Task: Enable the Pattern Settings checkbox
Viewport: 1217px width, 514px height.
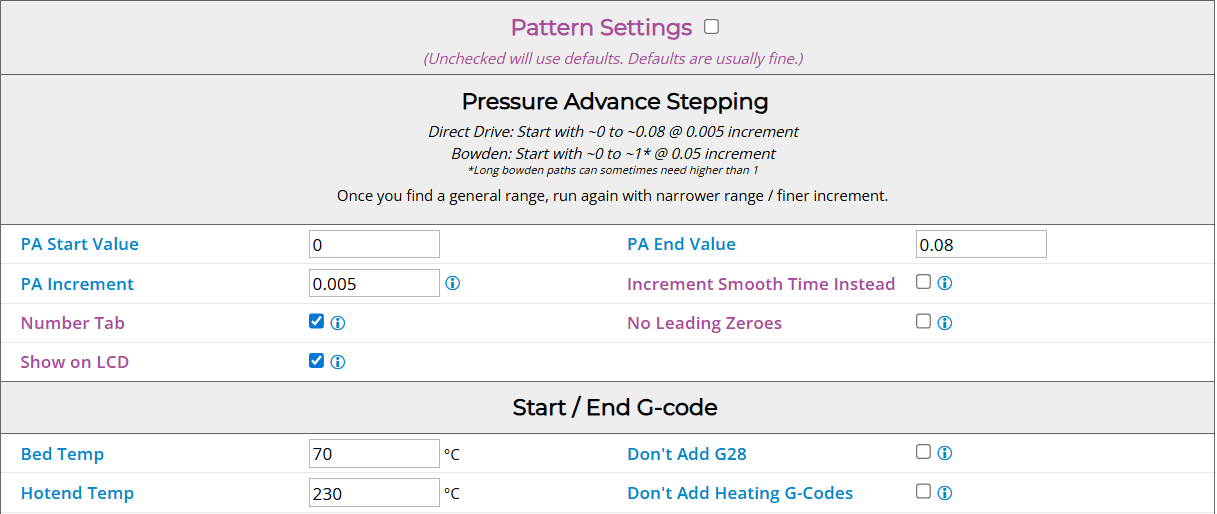Action: tap(711, 27)
